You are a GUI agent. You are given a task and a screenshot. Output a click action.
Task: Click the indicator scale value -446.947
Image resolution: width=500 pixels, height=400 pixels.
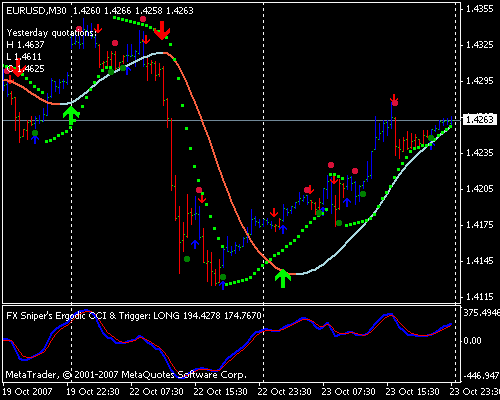482,376
